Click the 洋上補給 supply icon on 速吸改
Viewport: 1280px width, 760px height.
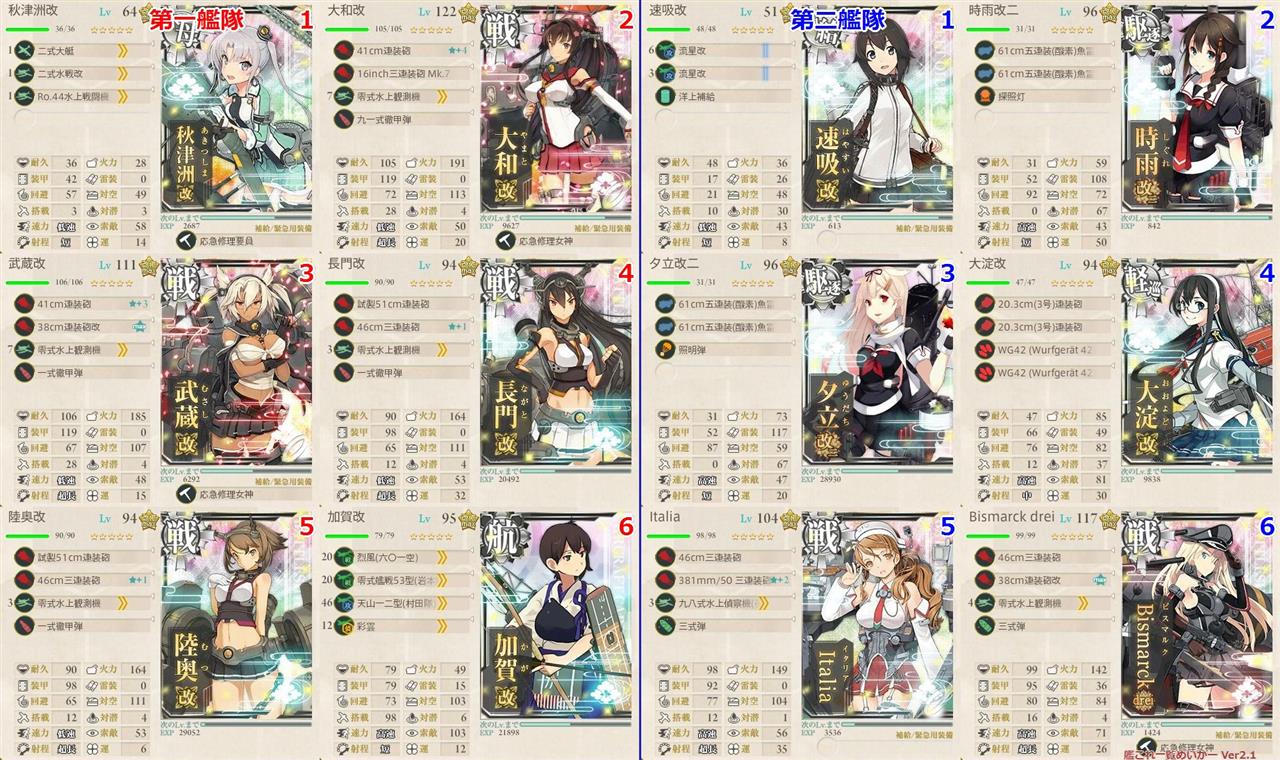(x=662, y=96)
